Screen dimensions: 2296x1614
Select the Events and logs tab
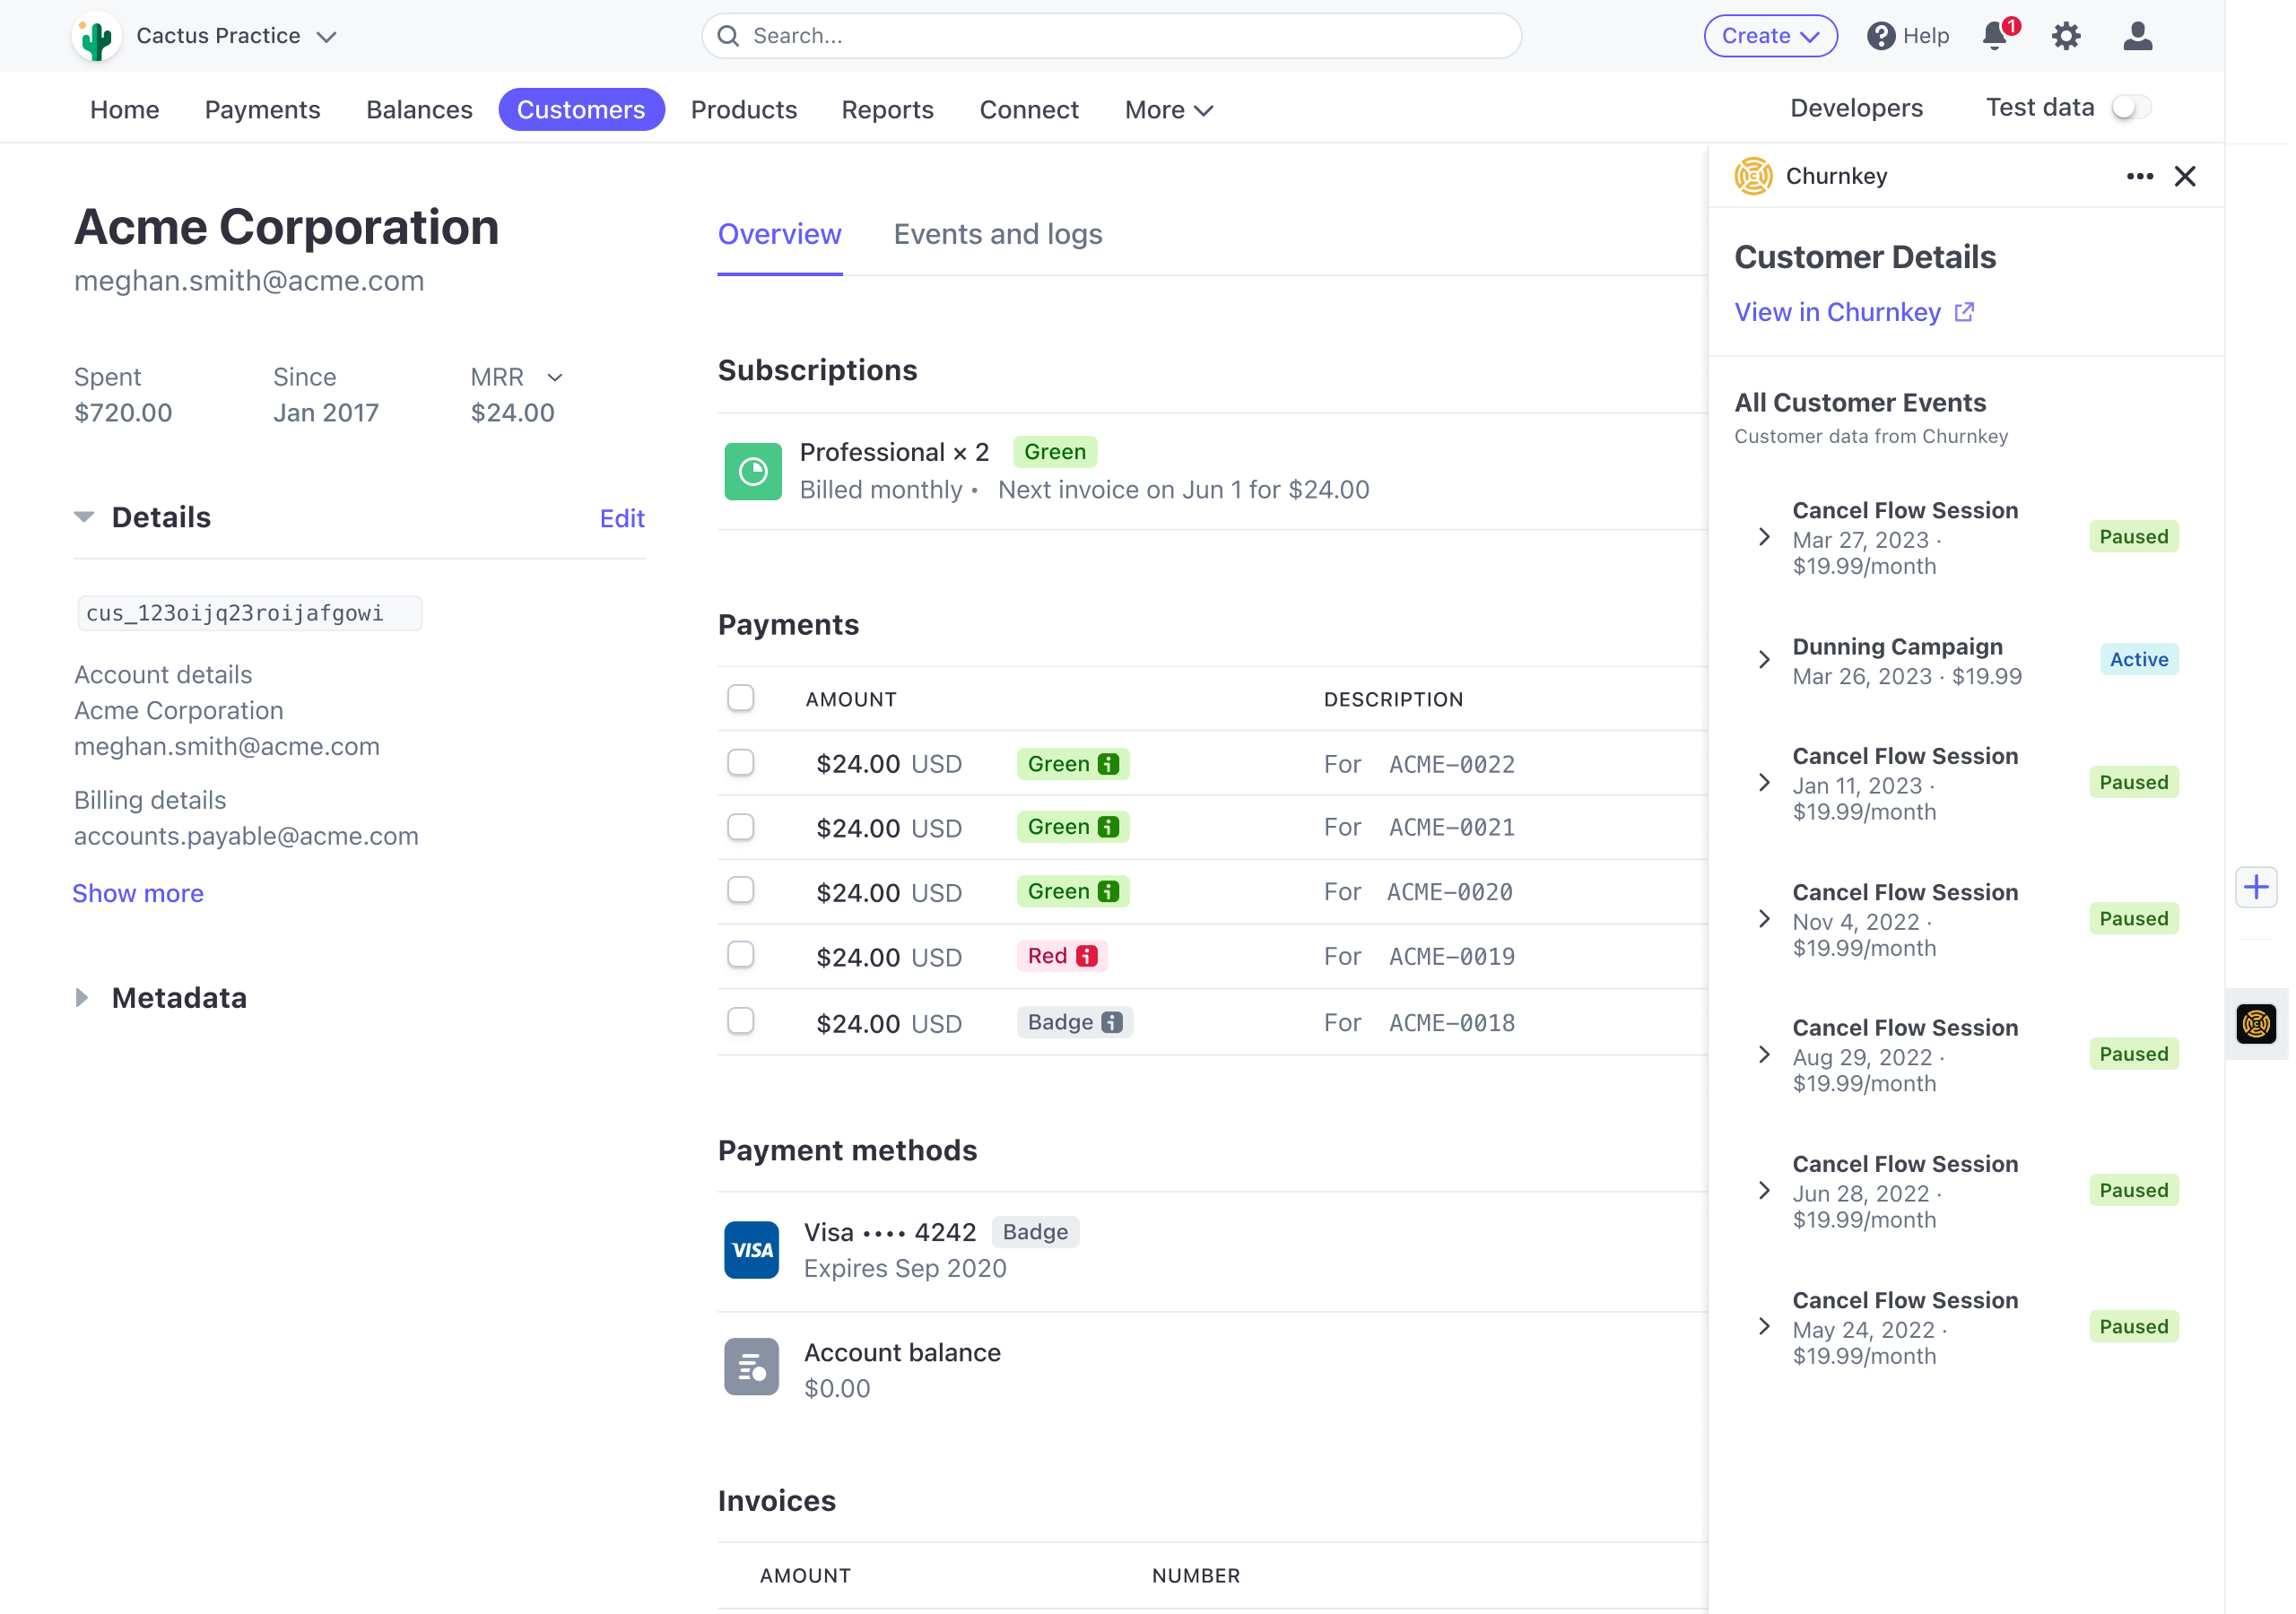[999, 234]
